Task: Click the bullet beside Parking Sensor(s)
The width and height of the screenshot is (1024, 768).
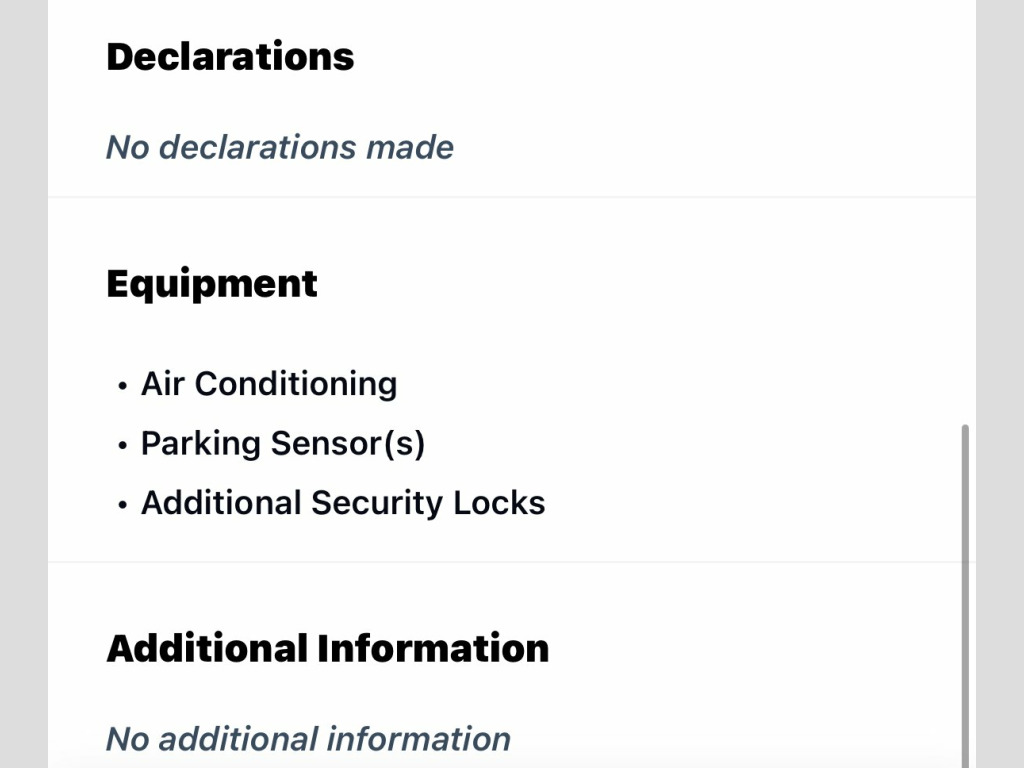Action: click(x=122, y=445)
